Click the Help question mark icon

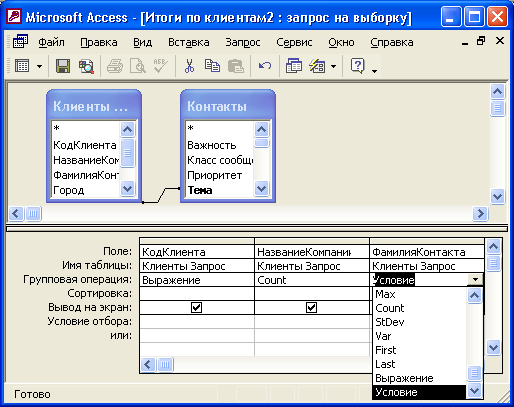tap(358, 66)
